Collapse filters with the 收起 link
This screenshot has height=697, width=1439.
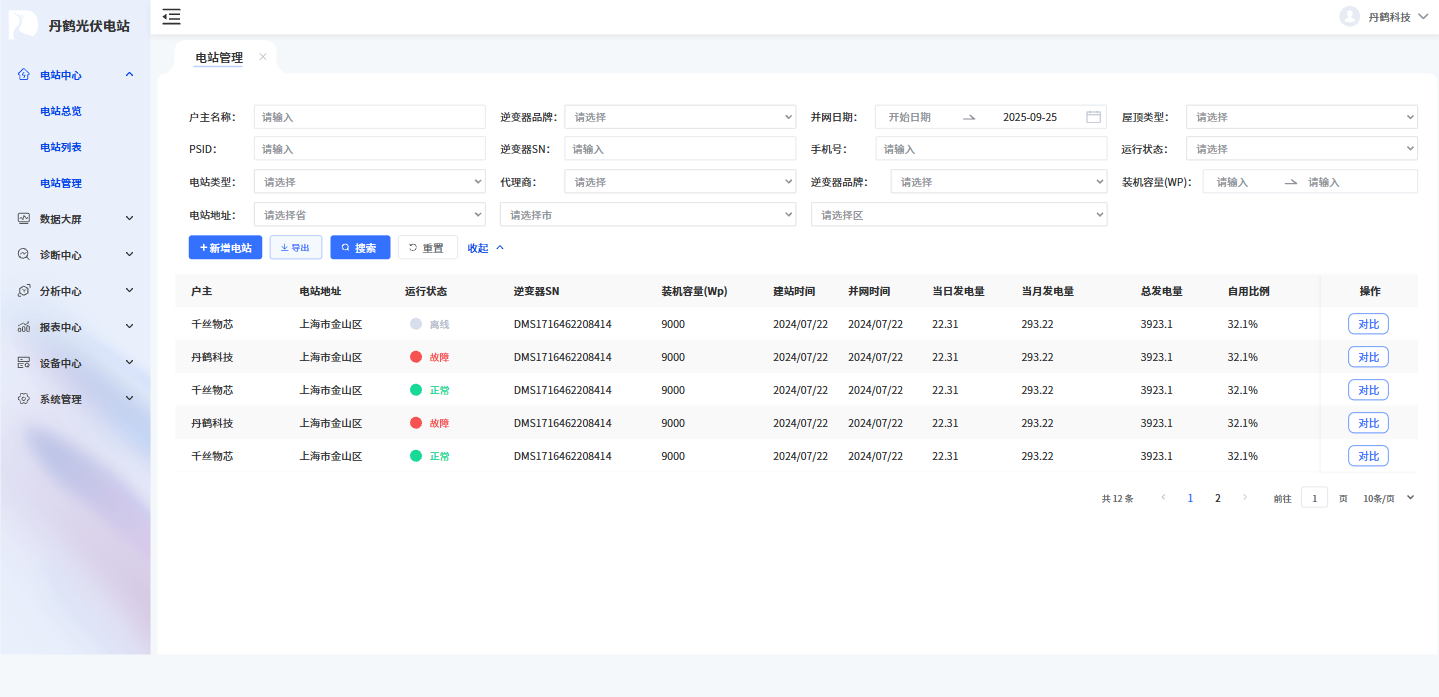[486, 248]
